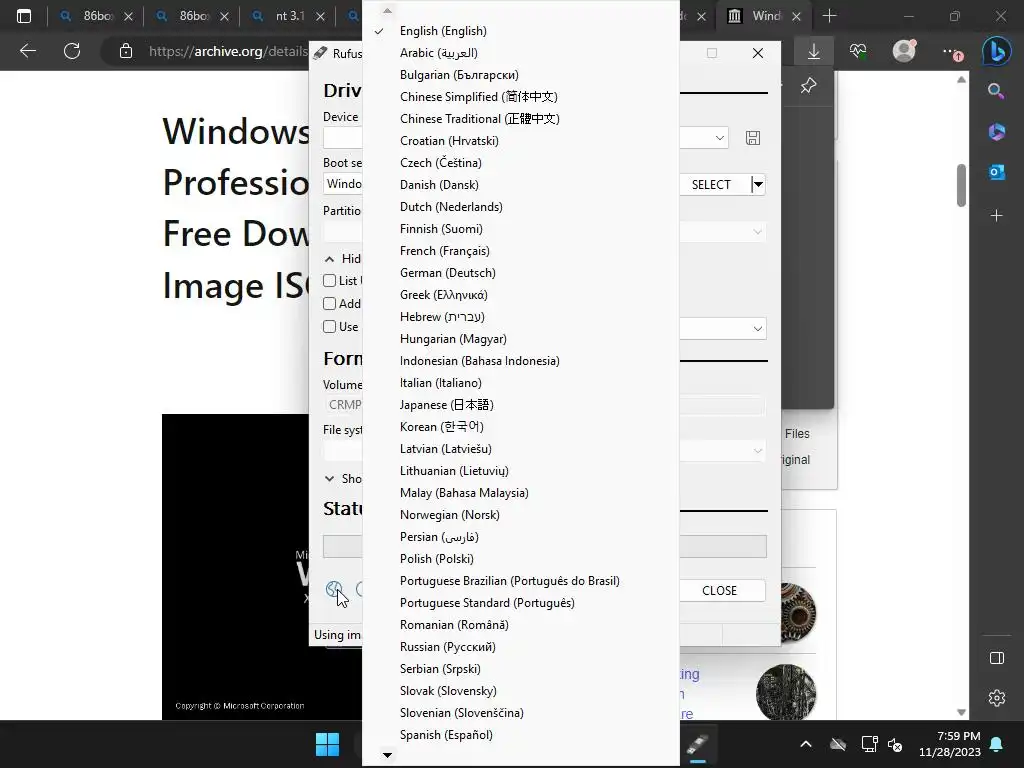Show hidden system tray icons
1024x768 pixels.
(x=806, y=744)
